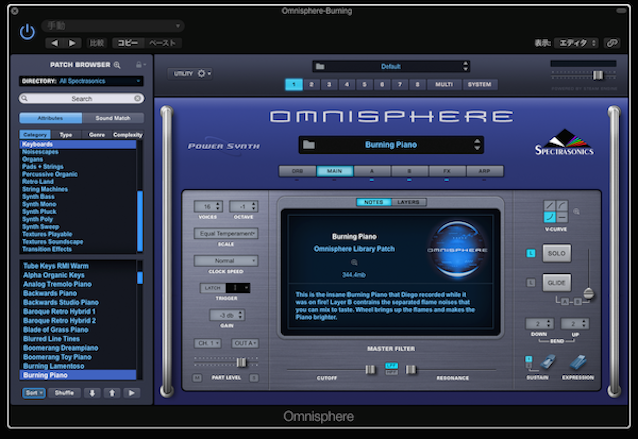Toggle the part mute M button
The width and height of the screenshot is (638, 439).
[x=197, y=378]
